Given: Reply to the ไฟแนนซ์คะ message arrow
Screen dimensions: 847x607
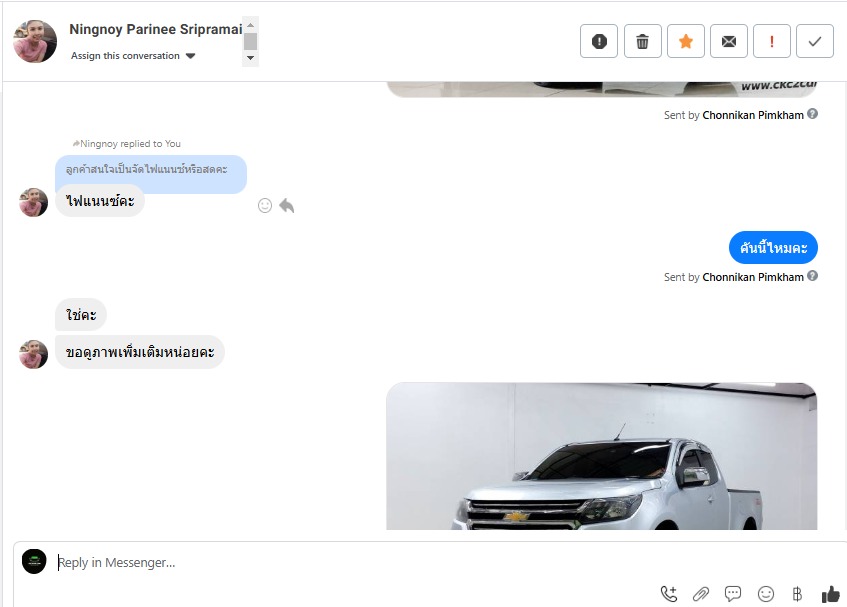Looking at the screenshot, I should (287, 205).
